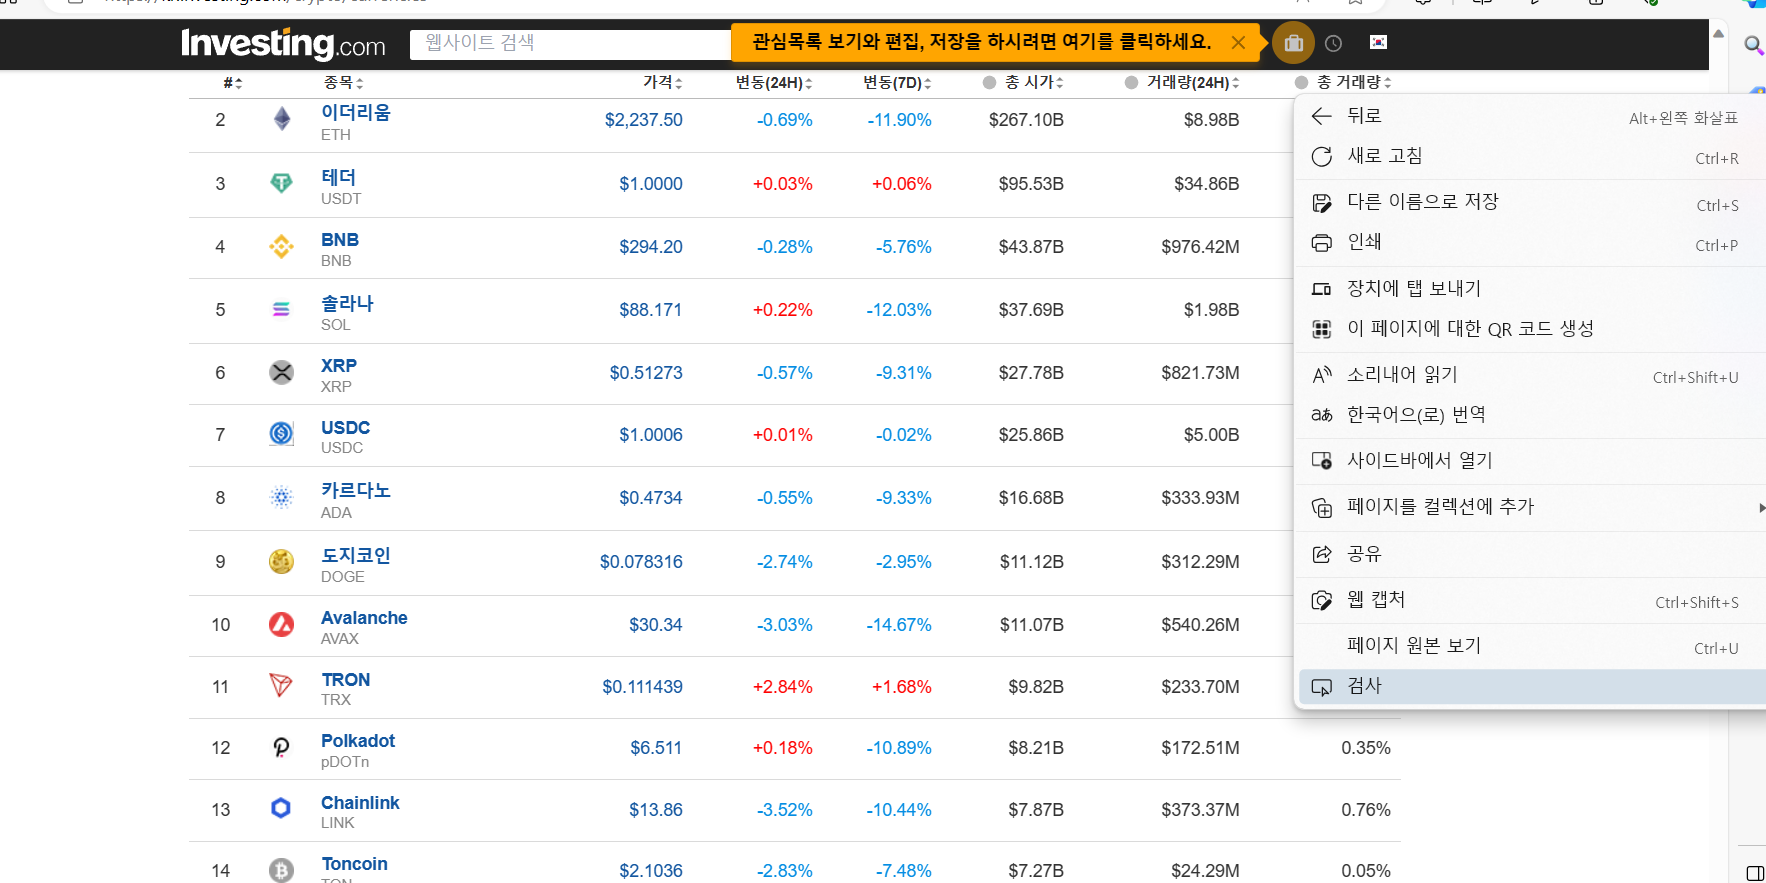1766x883 pixels.
Task: Open the portfolio briefcase icon
Action: point(1293,43)
